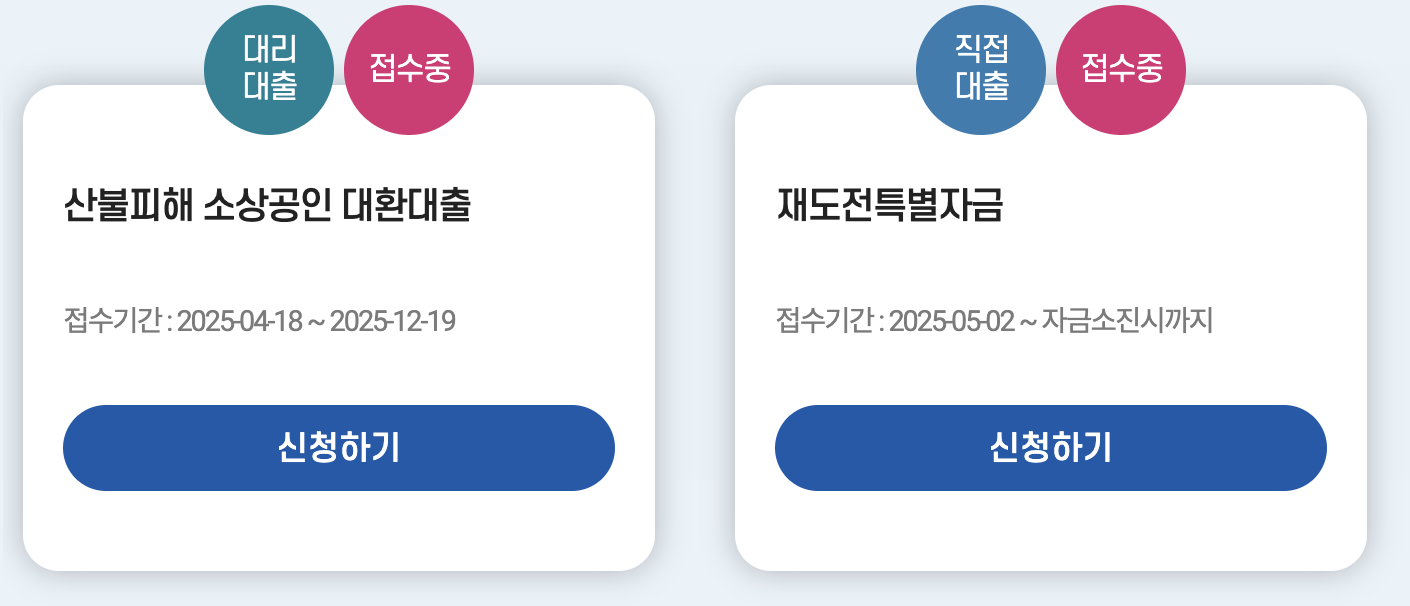Click the 직접대출 circle above 재도전특별자금
The width and height of the screenshot is (1410, 606).
pos(980,68)
